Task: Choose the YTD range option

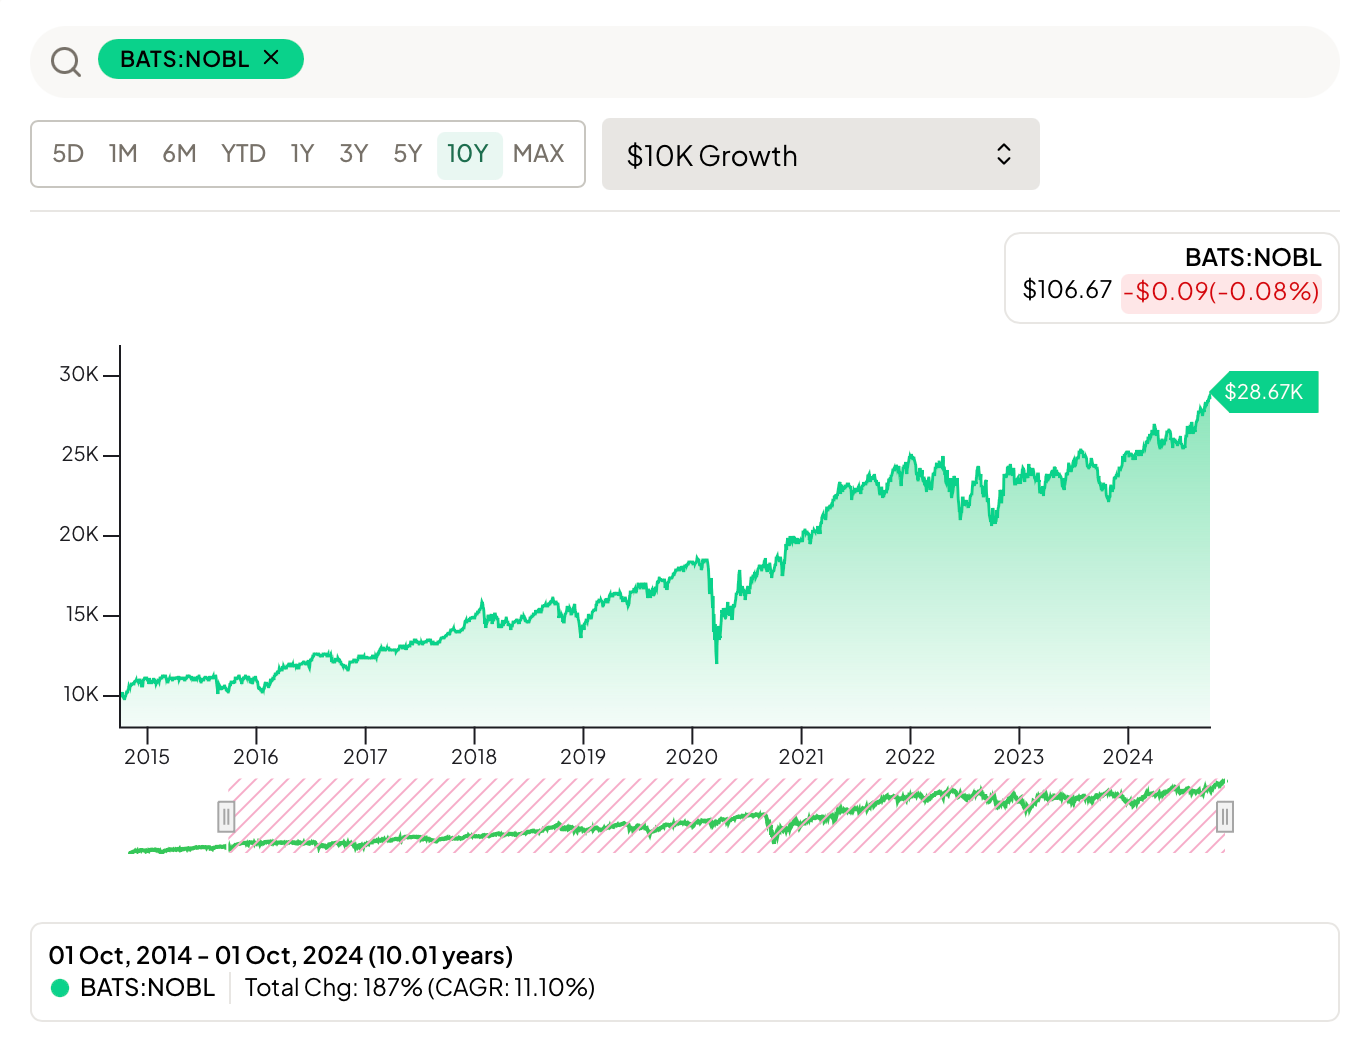Action: point(243,154)
